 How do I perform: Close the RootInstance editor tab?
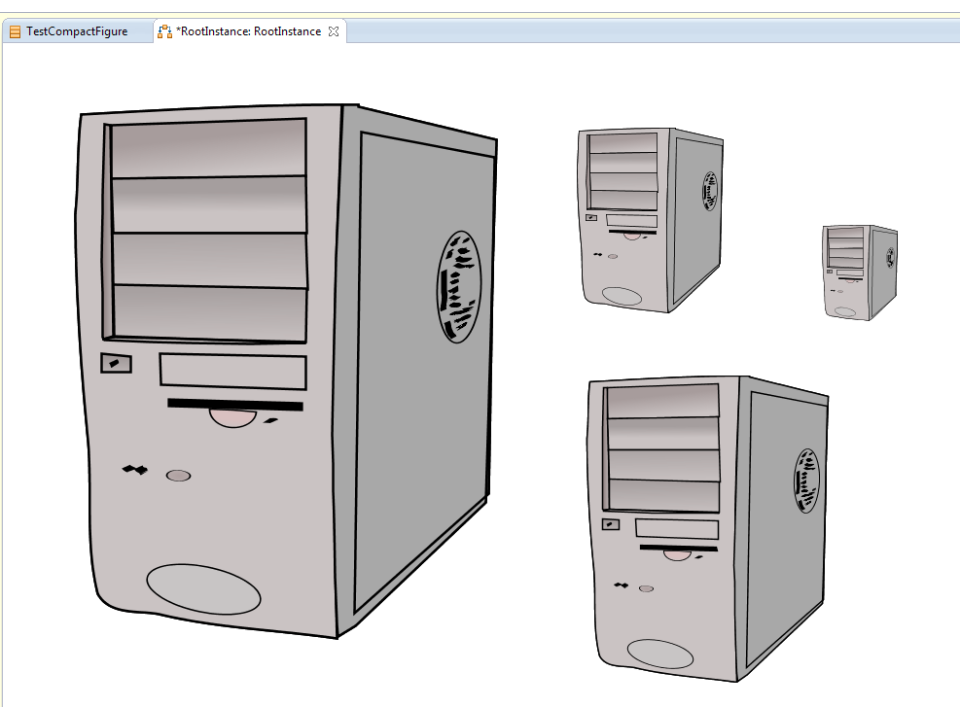point(334,31)
